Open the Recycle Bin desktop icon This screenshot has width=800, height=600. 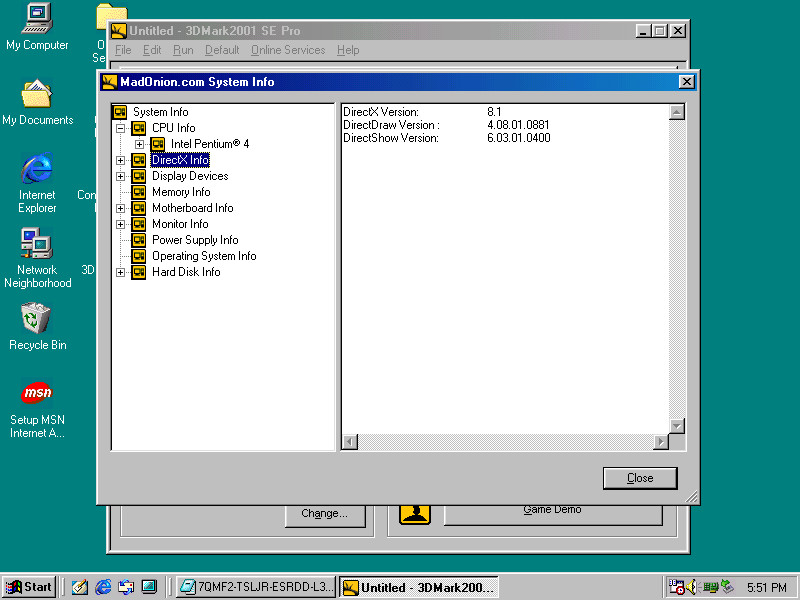tap(37, 319)
